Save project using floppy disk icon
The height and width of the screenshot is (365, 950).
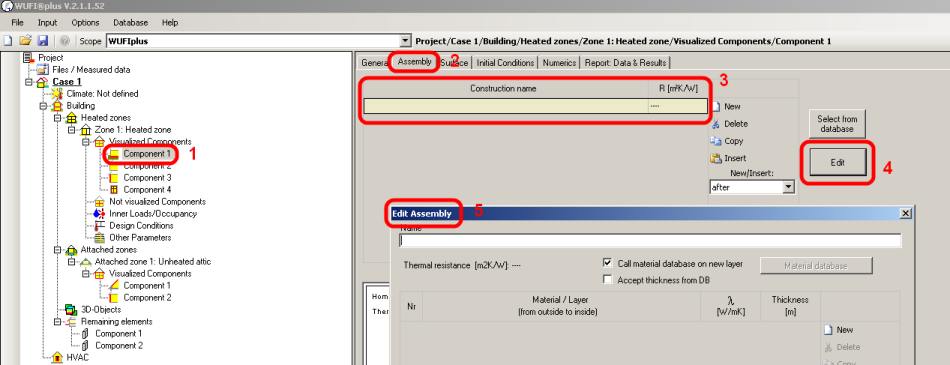(42, 41)
